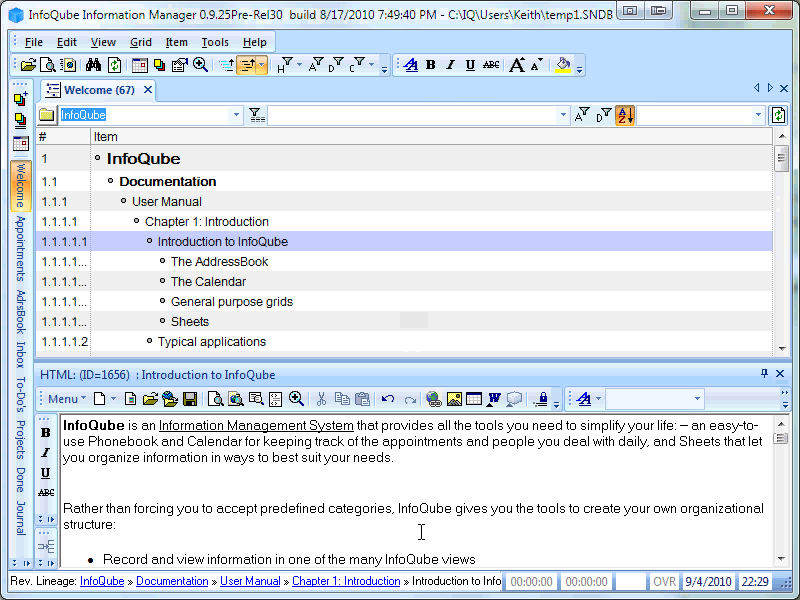800x600 pixels.
Task: Insert table in HTML editor
Action: coord(474,399)
